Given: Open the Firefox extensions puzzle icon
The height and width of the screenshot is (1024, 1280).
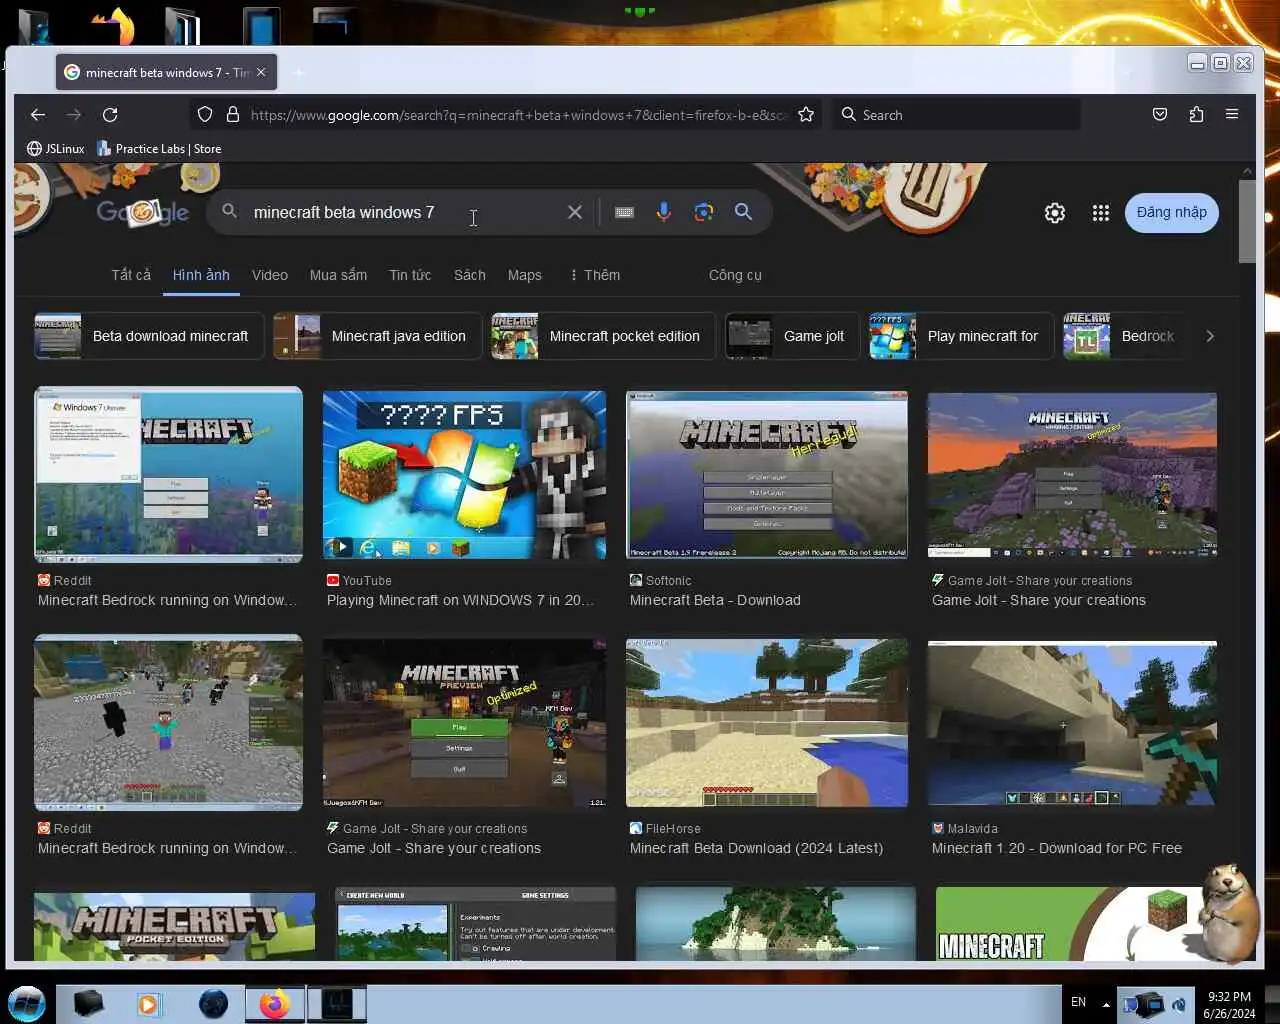Looking at the screenshot, I should click(x=1196, y=115).
